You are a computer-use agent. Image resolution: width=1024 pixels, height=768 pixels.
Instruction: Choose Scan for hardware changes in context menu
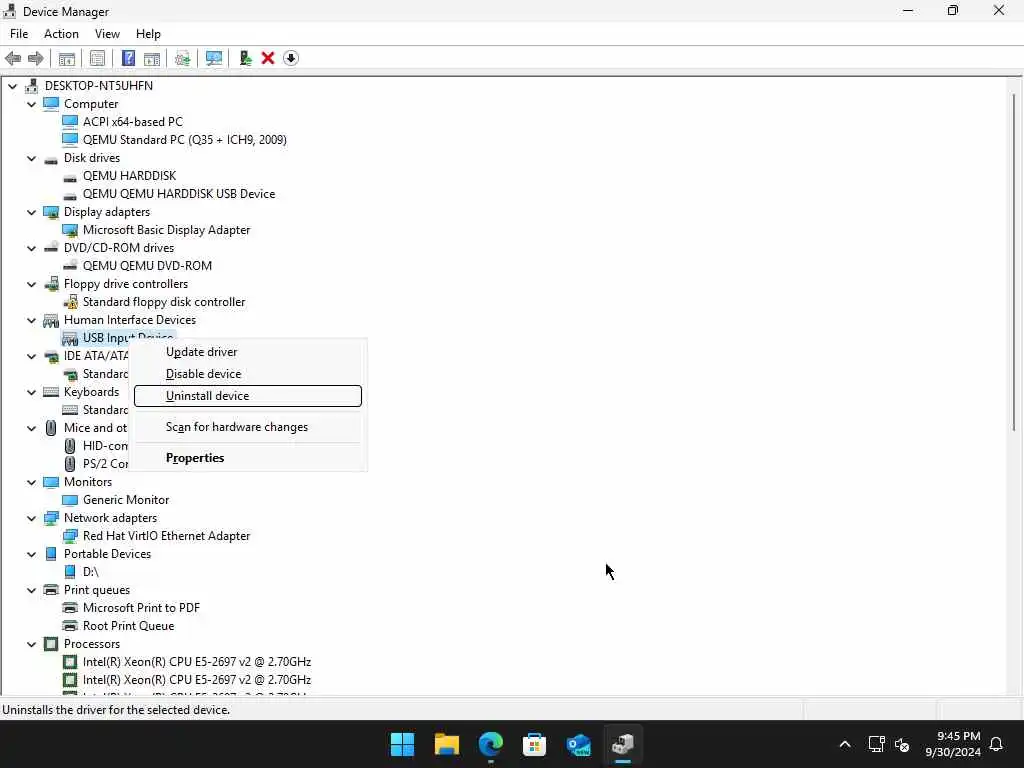click(248, 427)
